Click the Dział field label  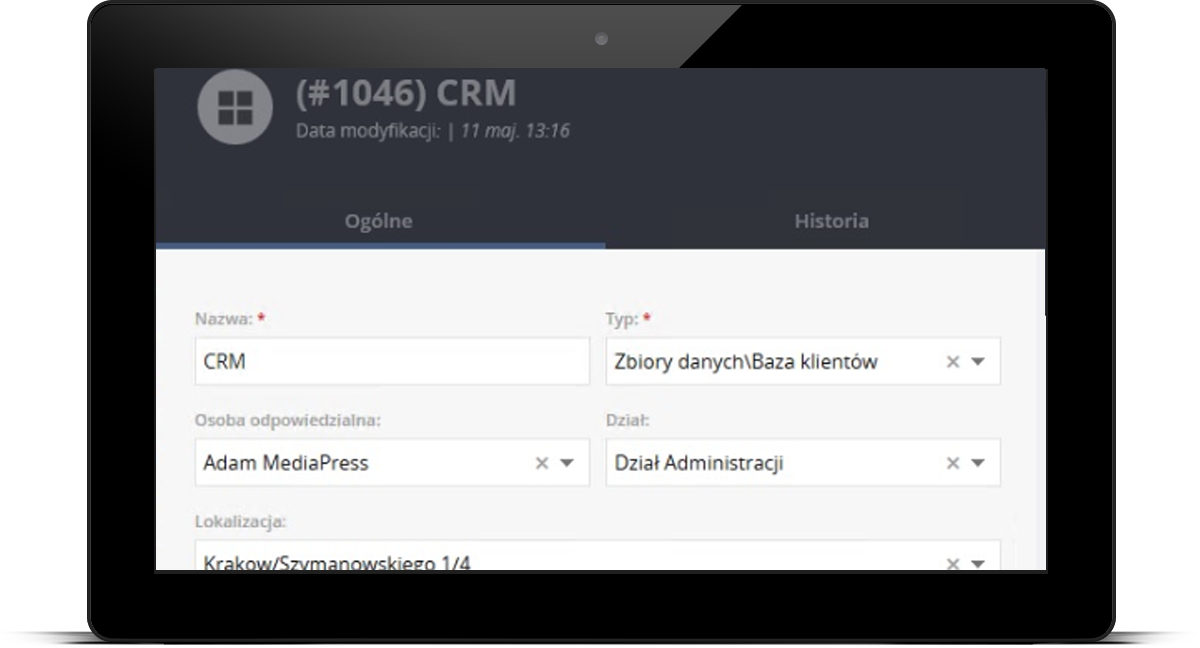click(x=628, y=420)
